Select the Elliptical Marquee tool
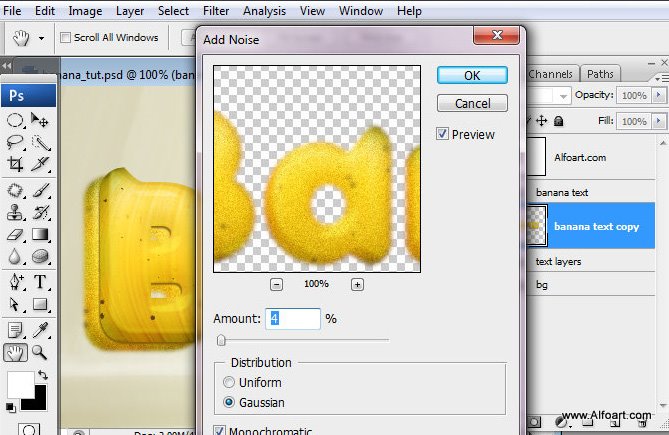This screenshot has height=435, width=669. coord(15,121)
